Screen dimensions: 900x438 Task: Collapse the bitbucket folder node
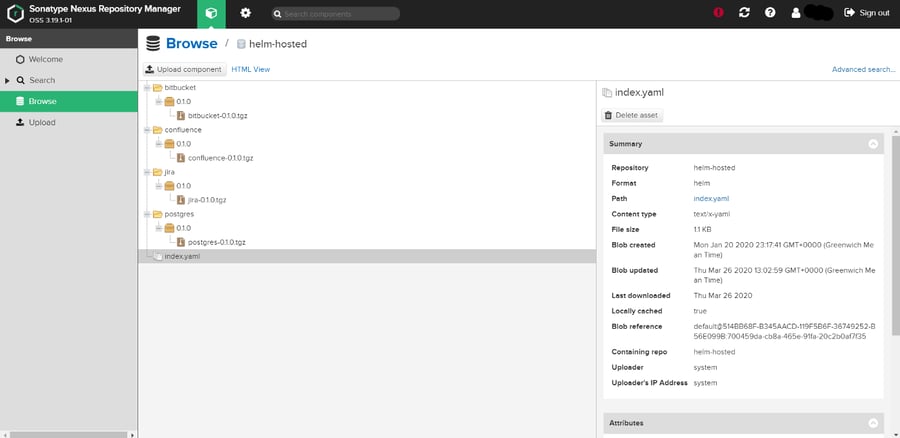(147, 88)
